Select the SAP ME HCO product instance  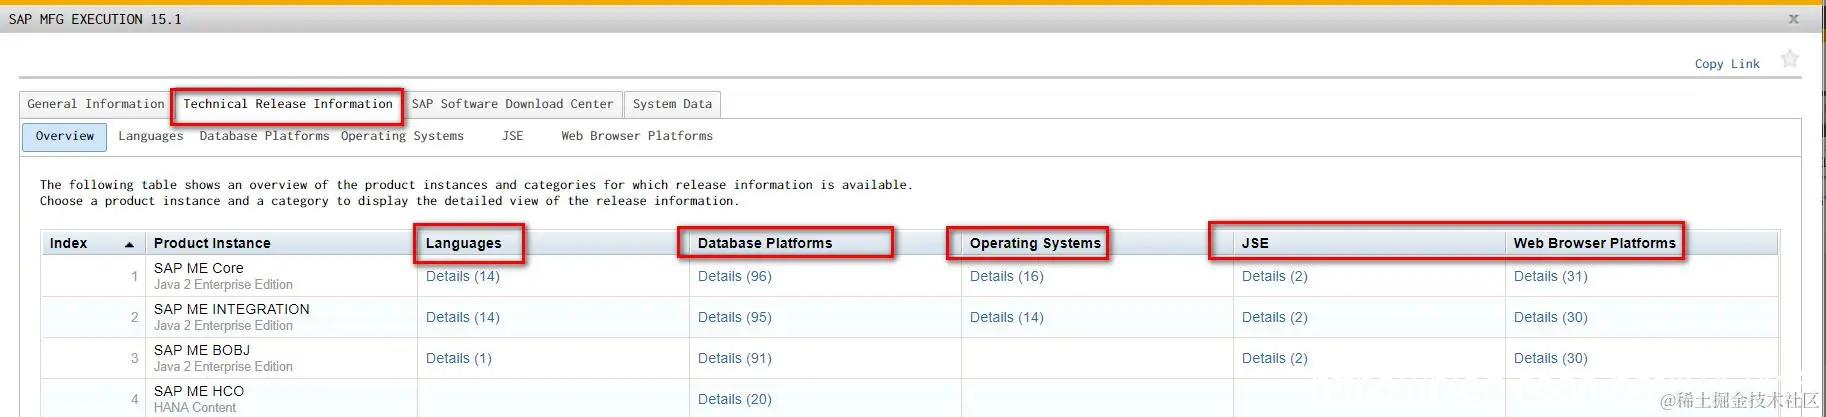(199, 391)
